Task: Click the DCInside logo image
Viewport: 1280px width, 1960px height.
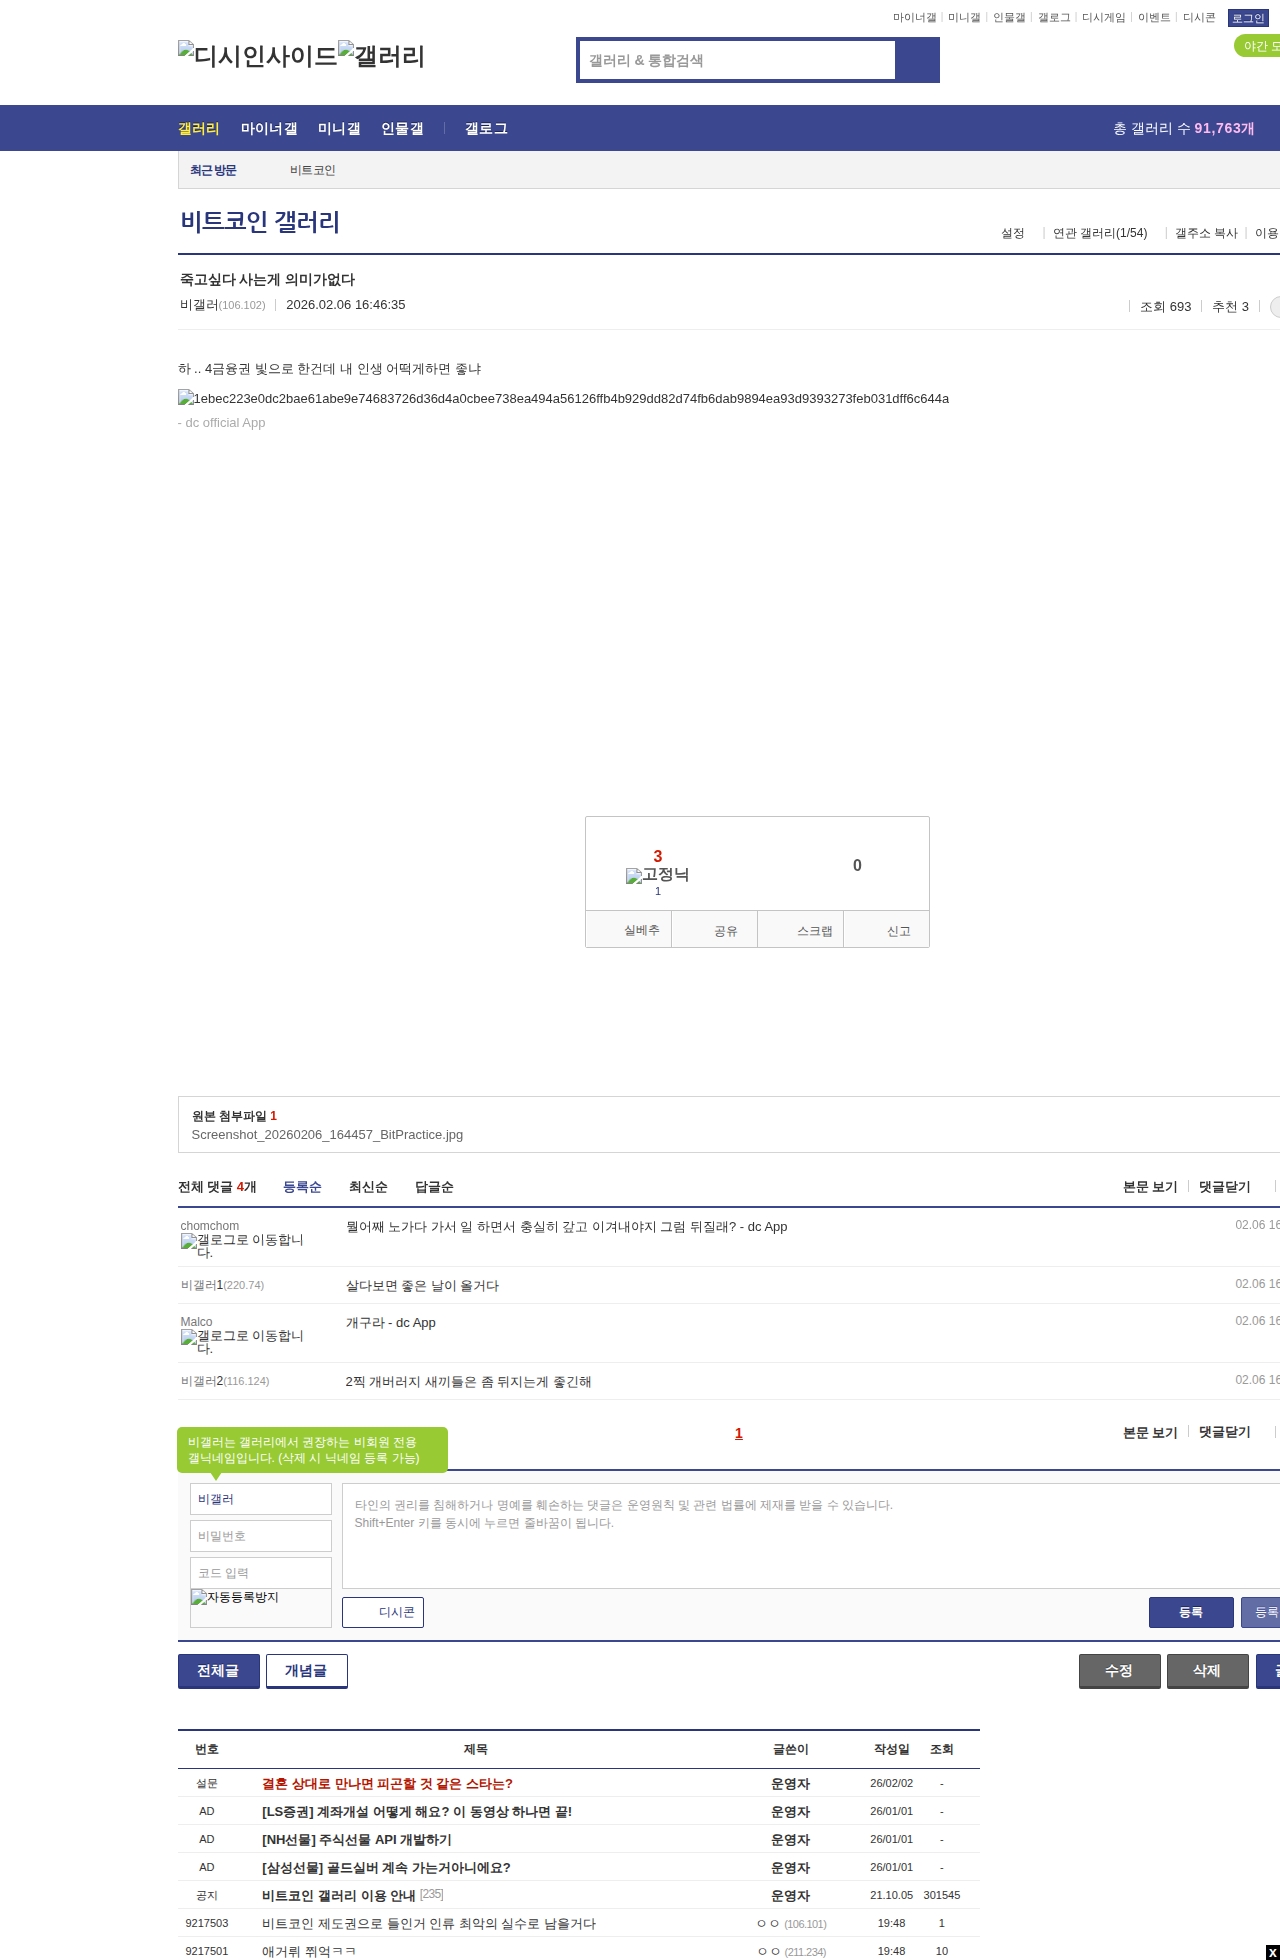Action: [x=257, y=55]
